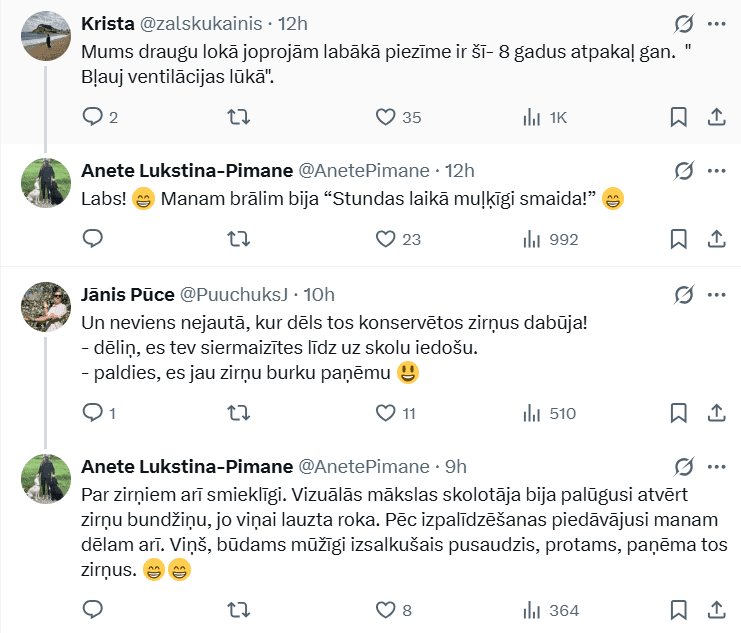Image resolution: width=741 pixels, height=633 pixels.
Task: Open more options on Krista's tweet
Action: (716, 23)
